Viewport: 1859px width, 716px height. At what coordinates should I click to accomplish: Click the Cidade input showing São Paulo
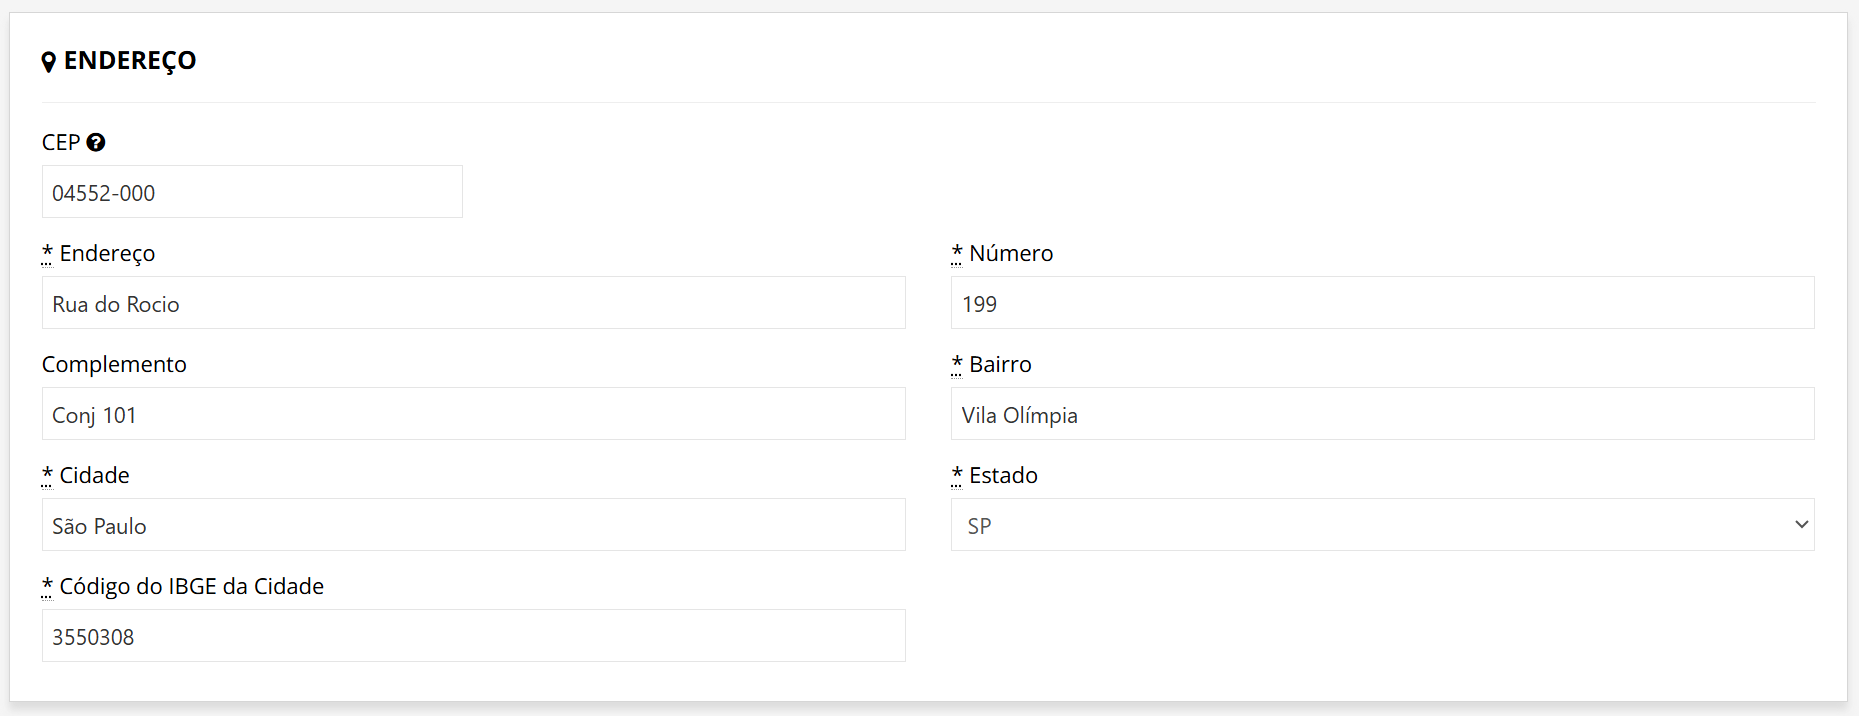(x=473, y=525)
